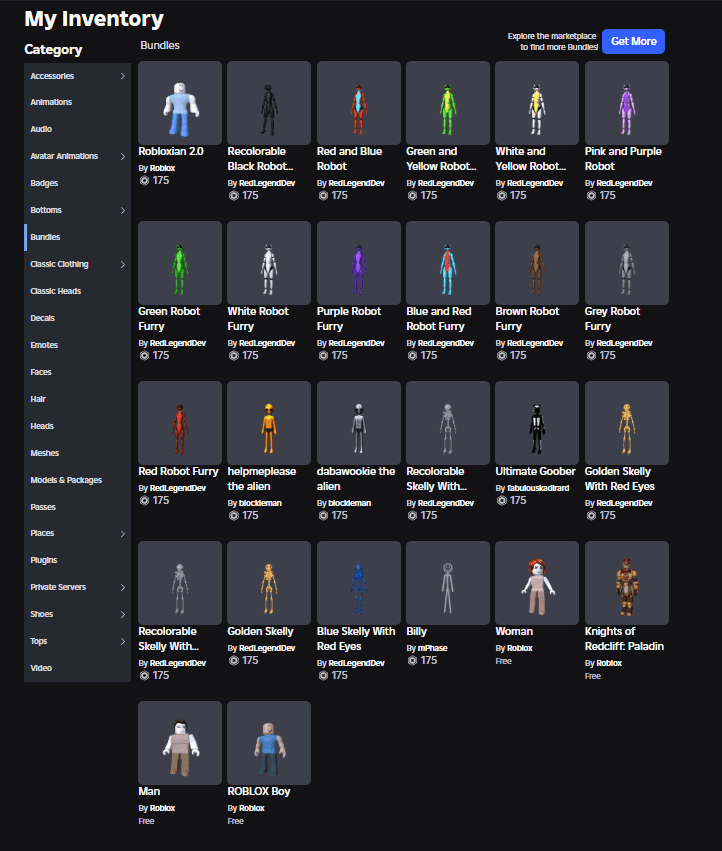Expand the Private Servers category chevron
Screen dimensions: 722x851
(x=123, y=588)
